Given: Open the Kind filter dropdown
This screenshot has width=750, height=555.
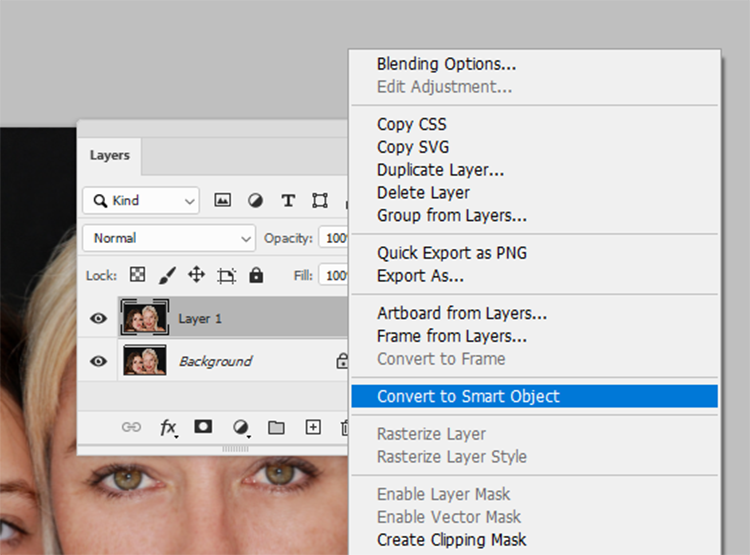Looking at the screenshot, I should pos(141,200).
